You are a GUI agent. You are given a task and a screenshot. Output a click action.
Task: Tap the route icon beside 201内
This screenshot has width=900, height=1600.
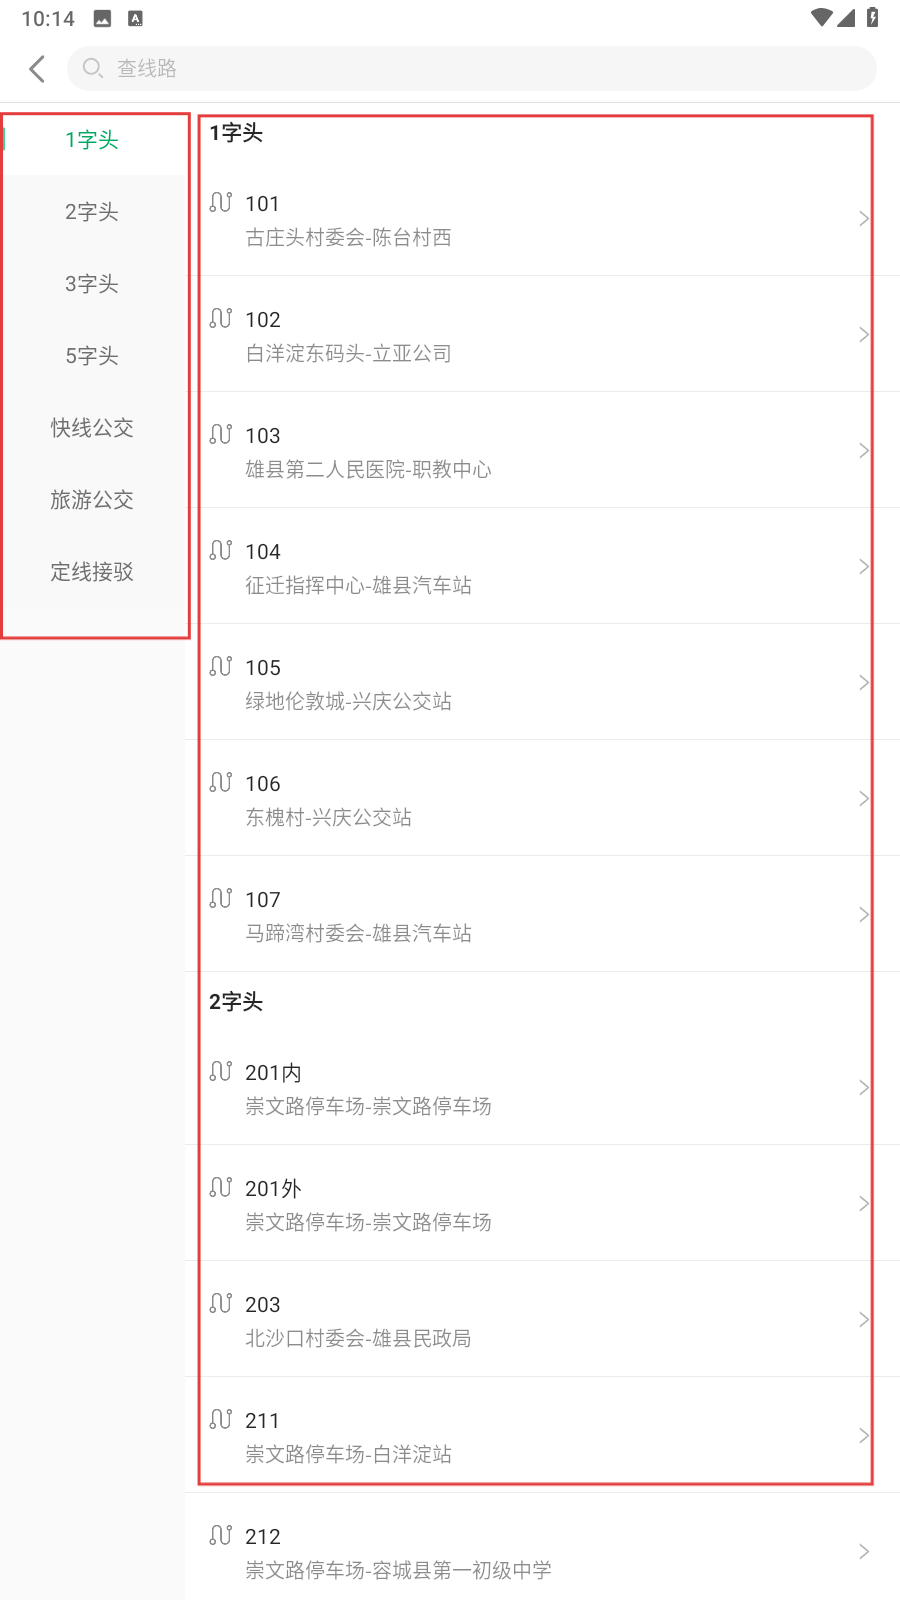221,1071
